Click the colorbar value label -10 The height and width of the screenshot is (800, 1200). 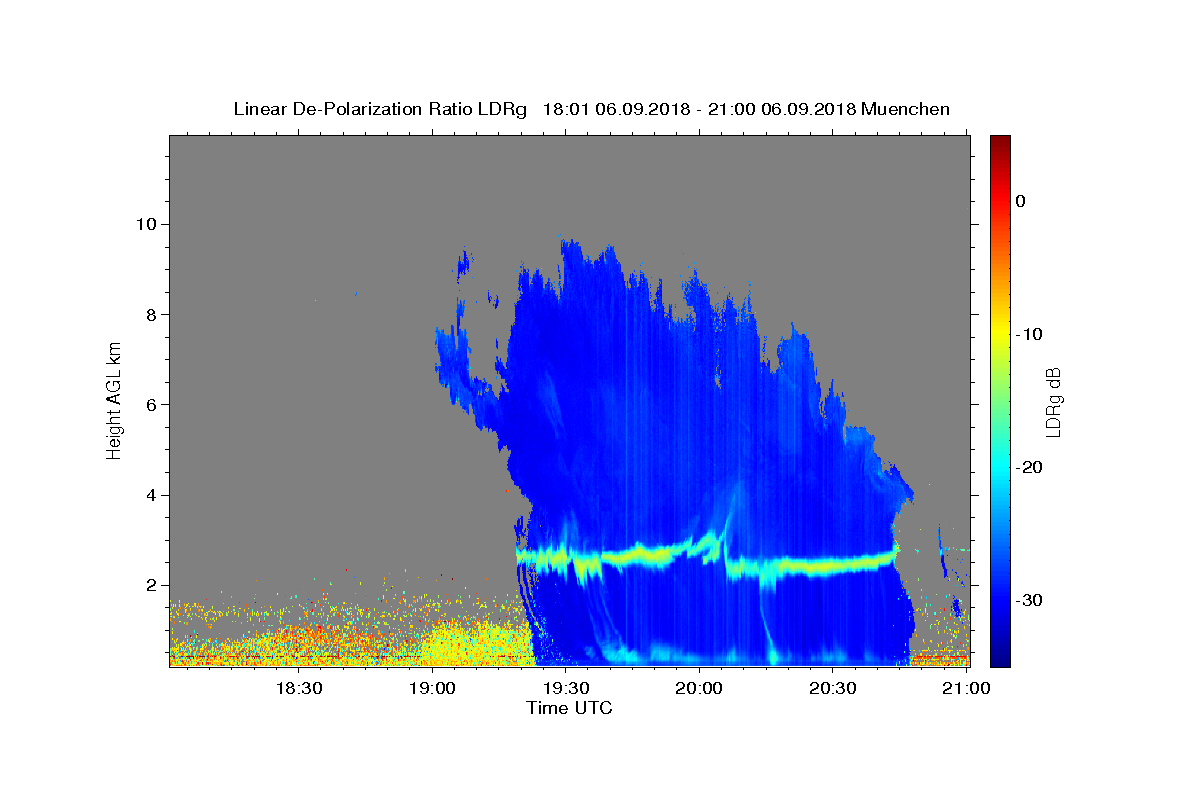point(1029,334)
